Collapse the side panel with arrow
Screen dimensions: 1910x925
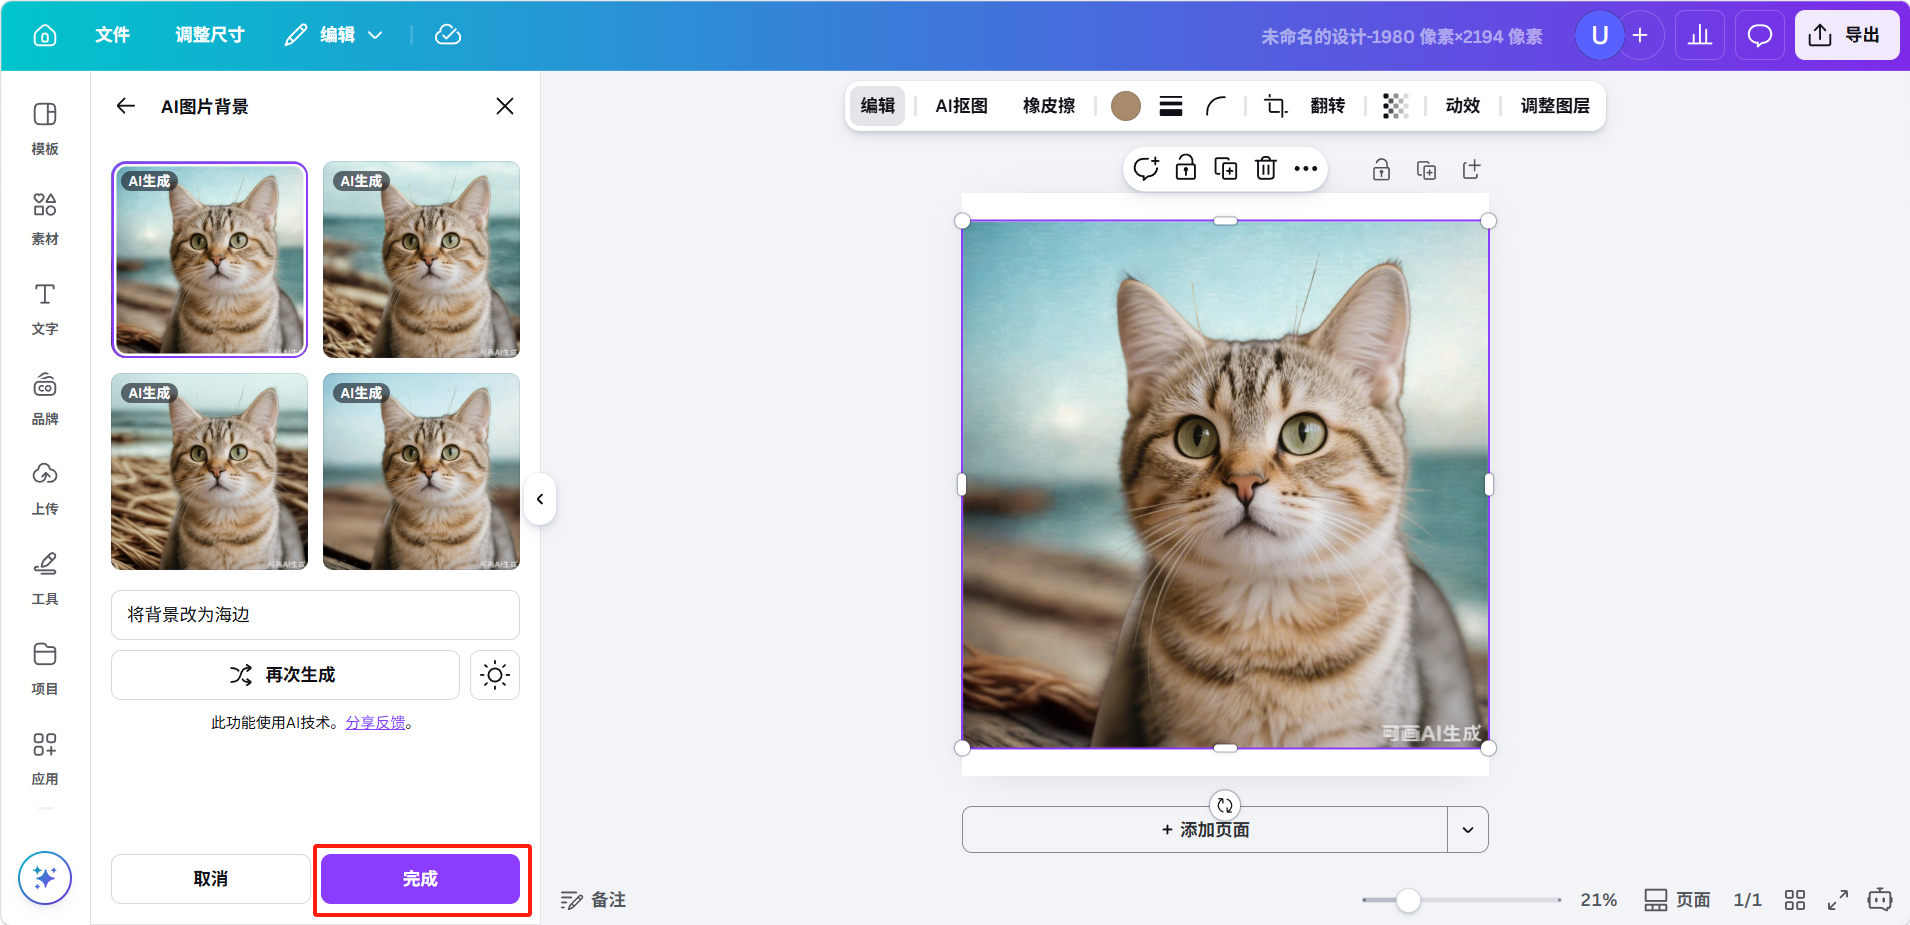coord(540,499)
